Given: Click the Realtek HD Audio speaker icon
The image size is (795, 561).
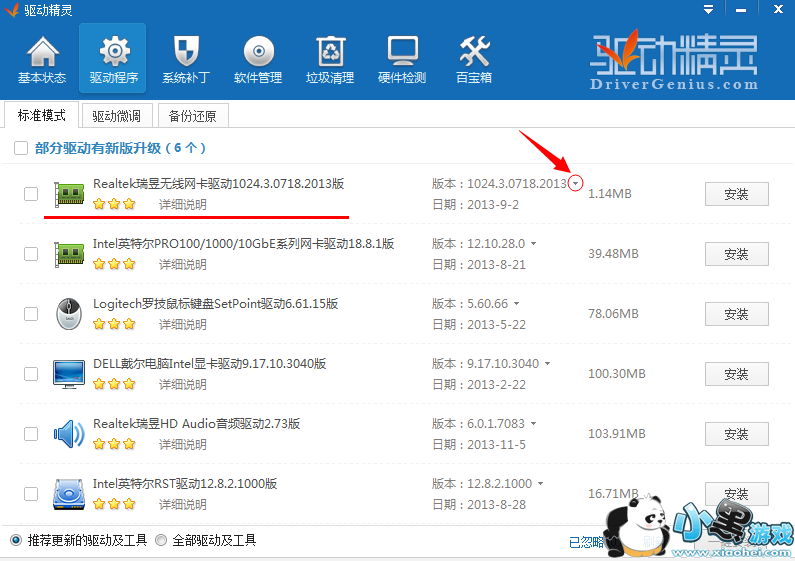Looking at the screenshot, I should coord(69,434).
